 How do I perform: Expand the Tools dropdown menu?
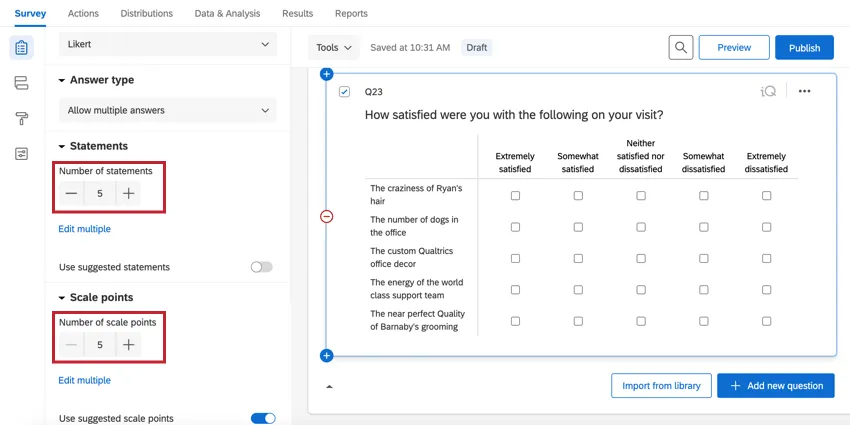tap(334, 47)
